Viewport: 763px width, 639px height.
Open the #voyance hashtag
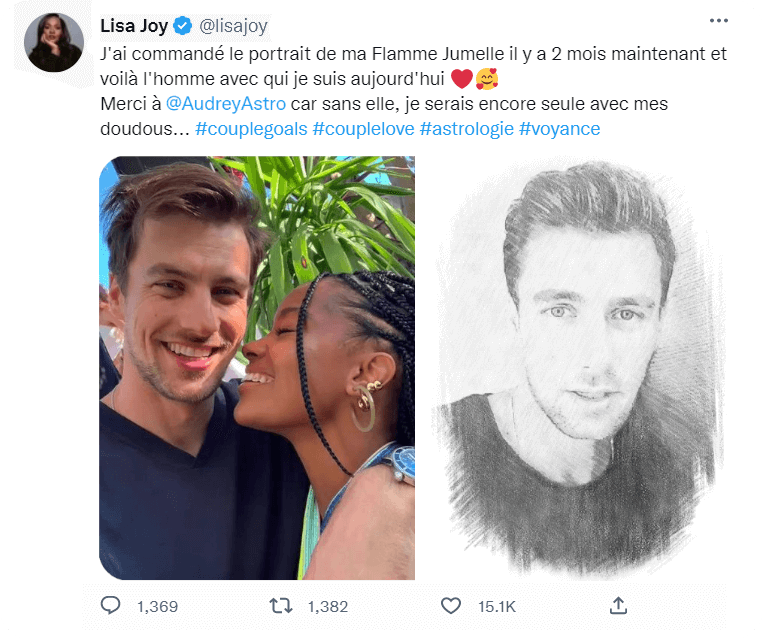[560, 129]
